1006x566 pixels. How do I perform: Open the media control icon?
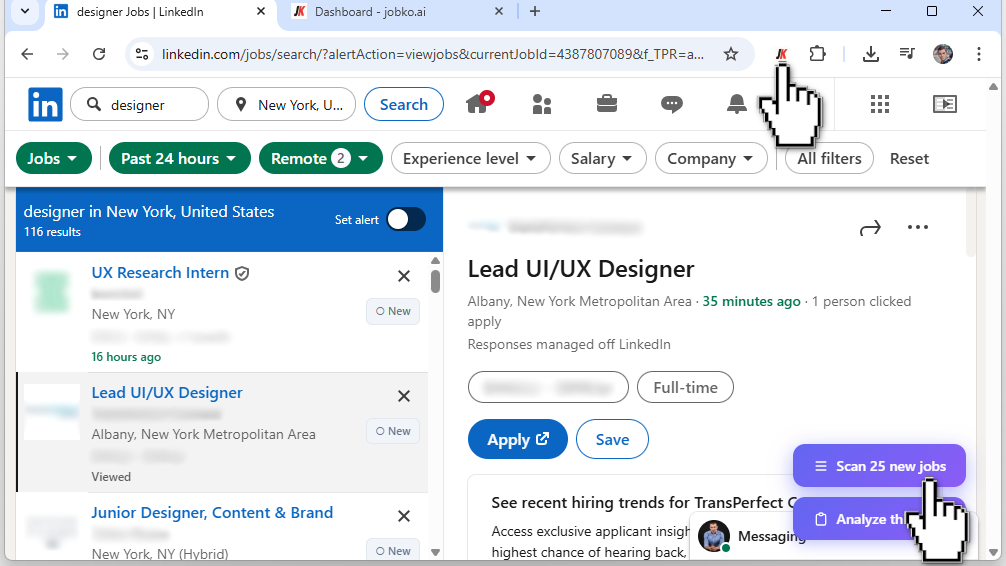[907, 53]
